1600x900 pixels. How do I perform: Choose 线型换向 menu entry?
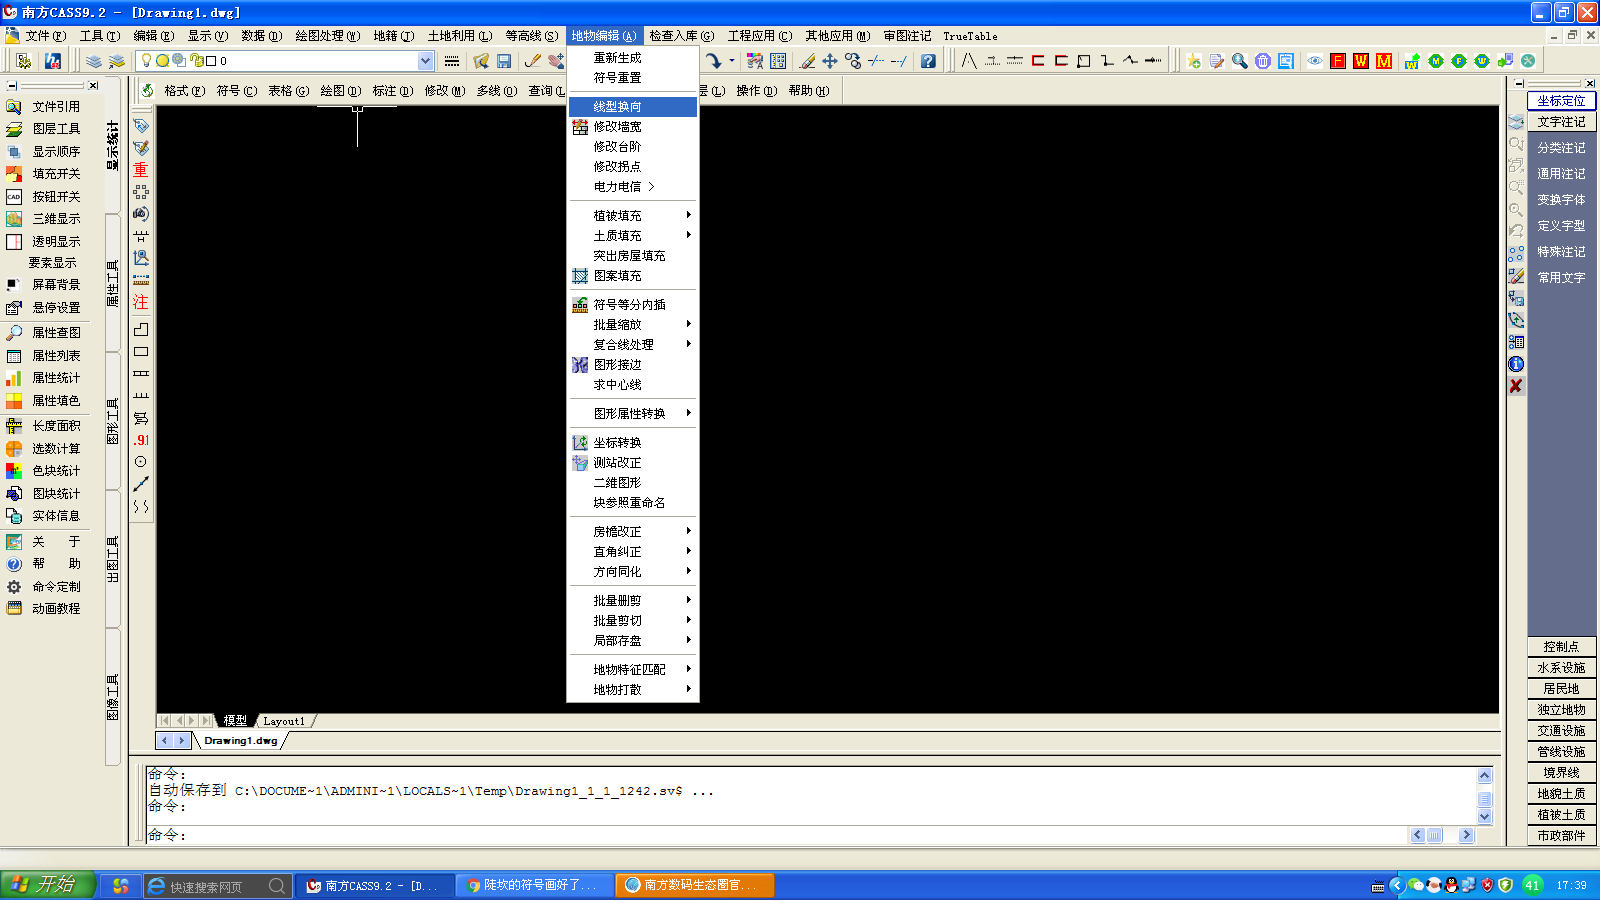tap(632, 106)
